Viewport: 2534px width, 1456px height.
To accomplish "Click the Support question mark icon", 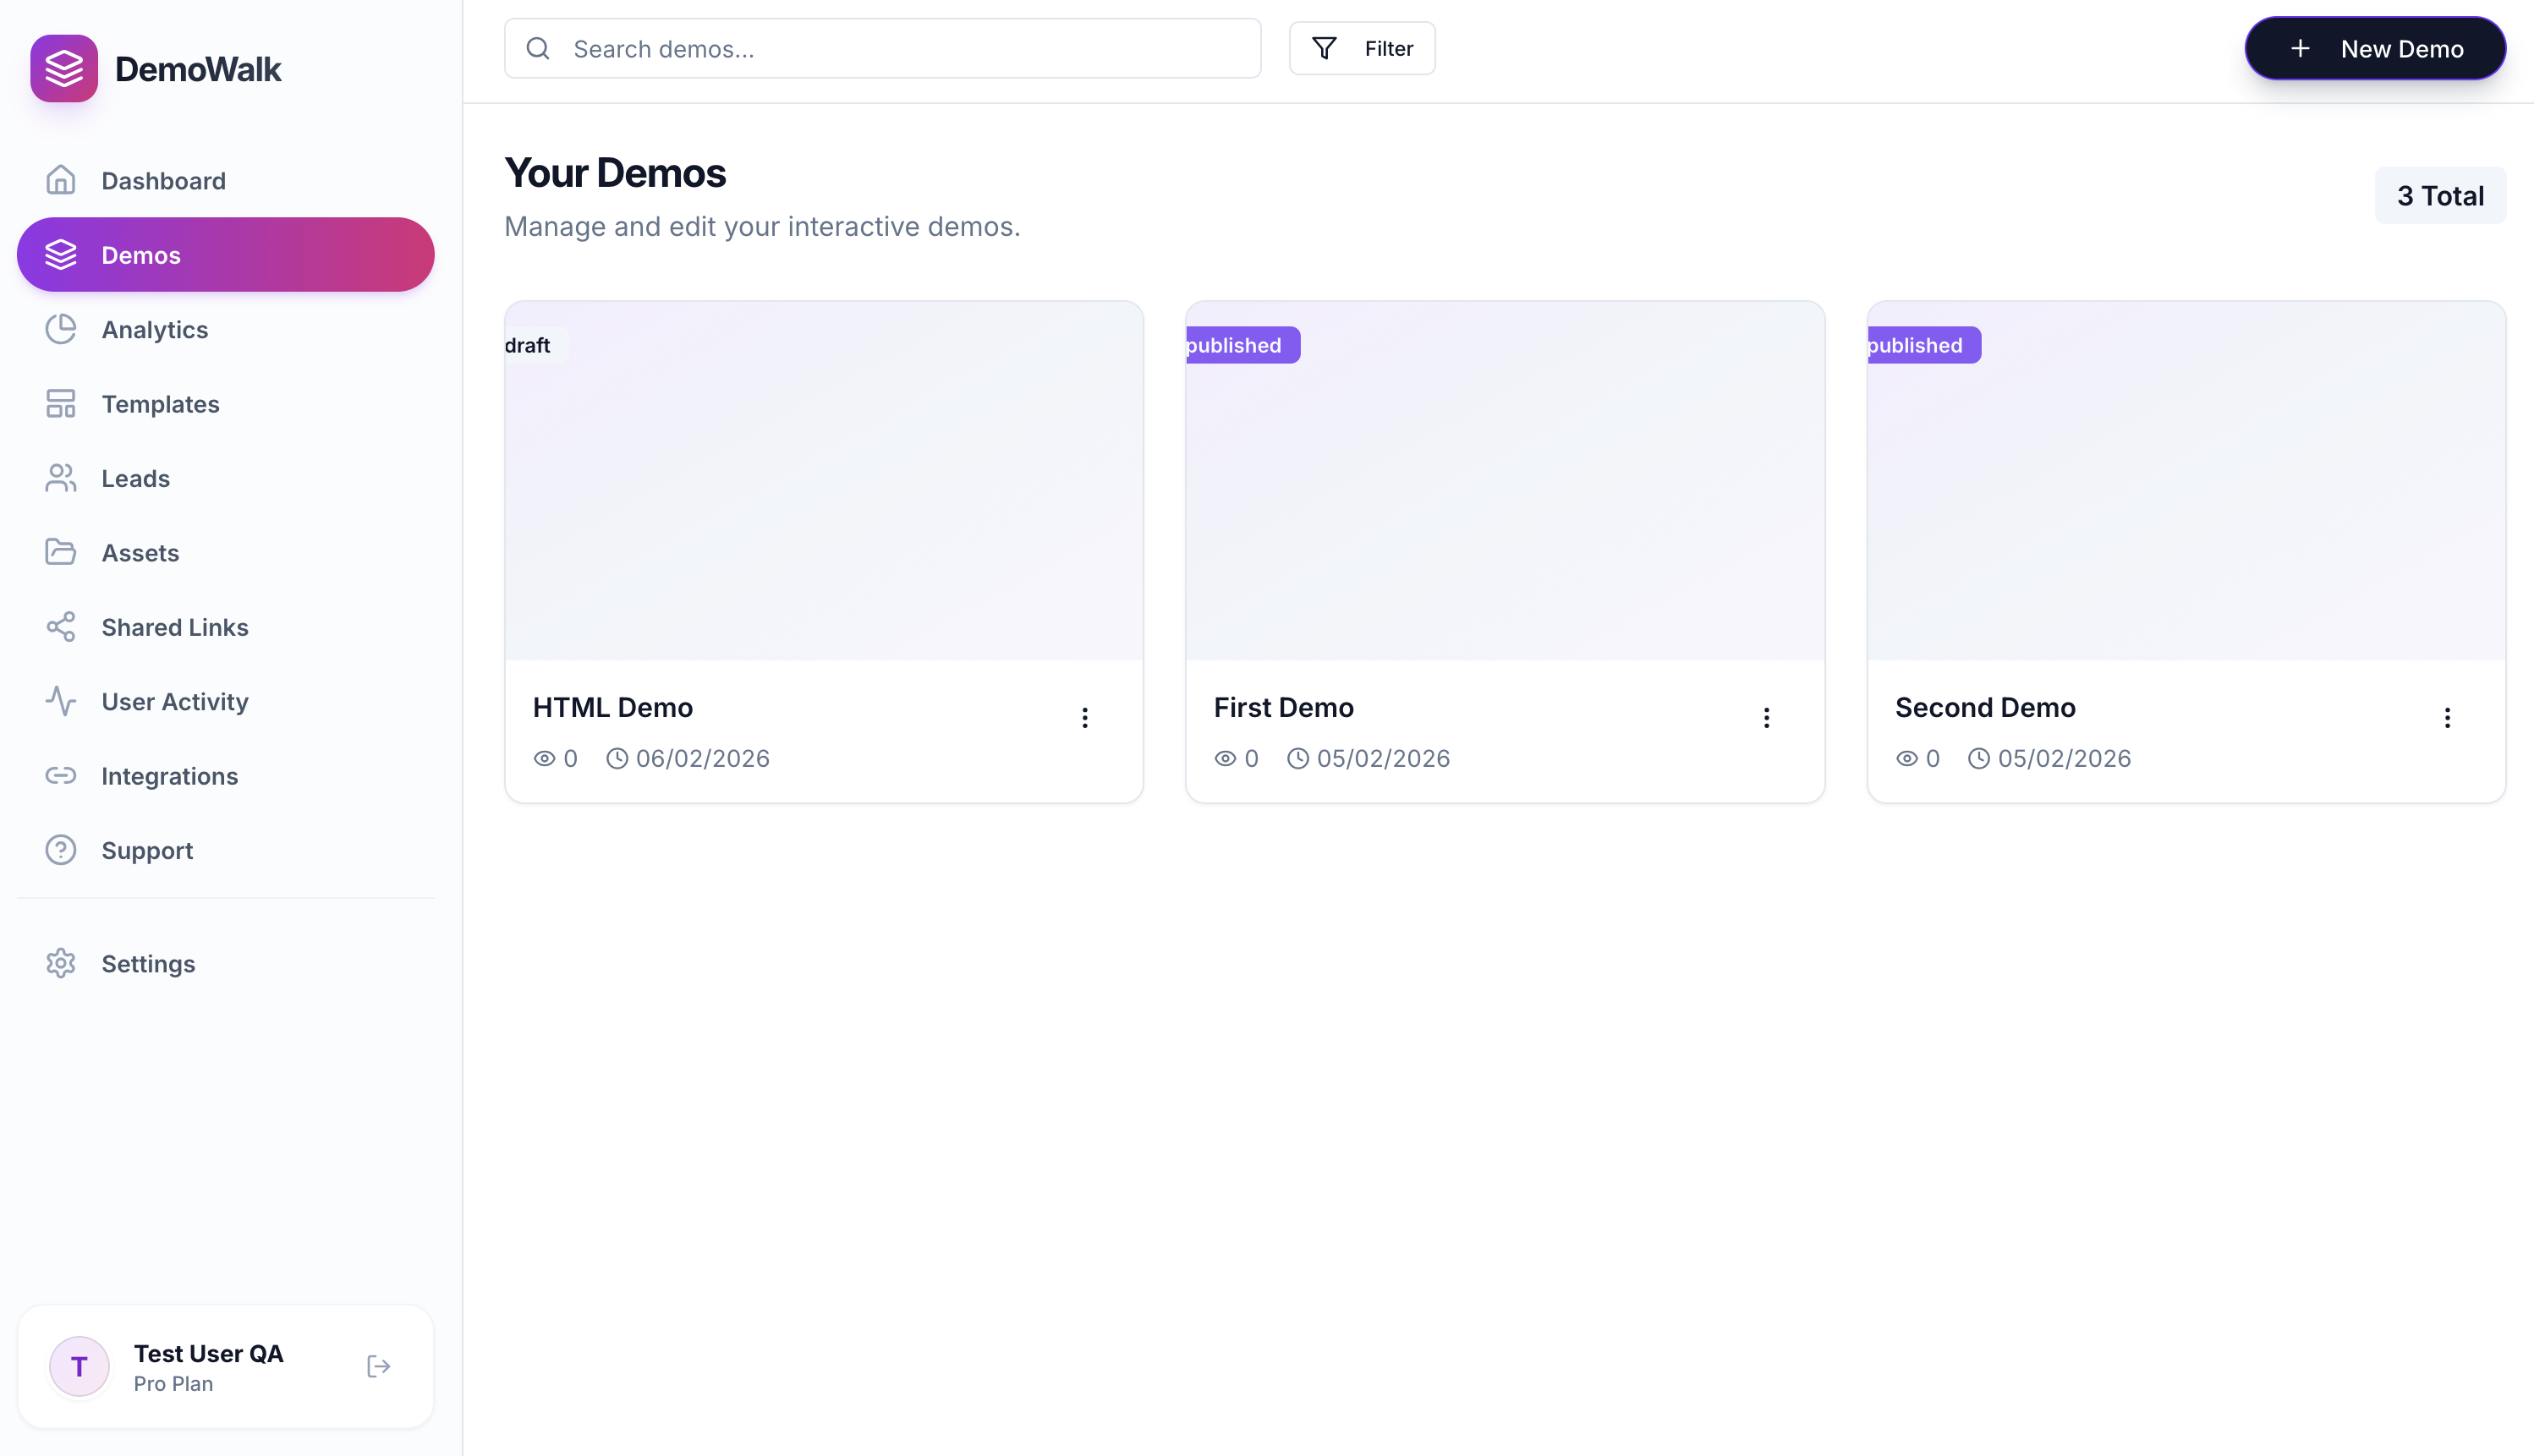I will (x=61, y=850).
